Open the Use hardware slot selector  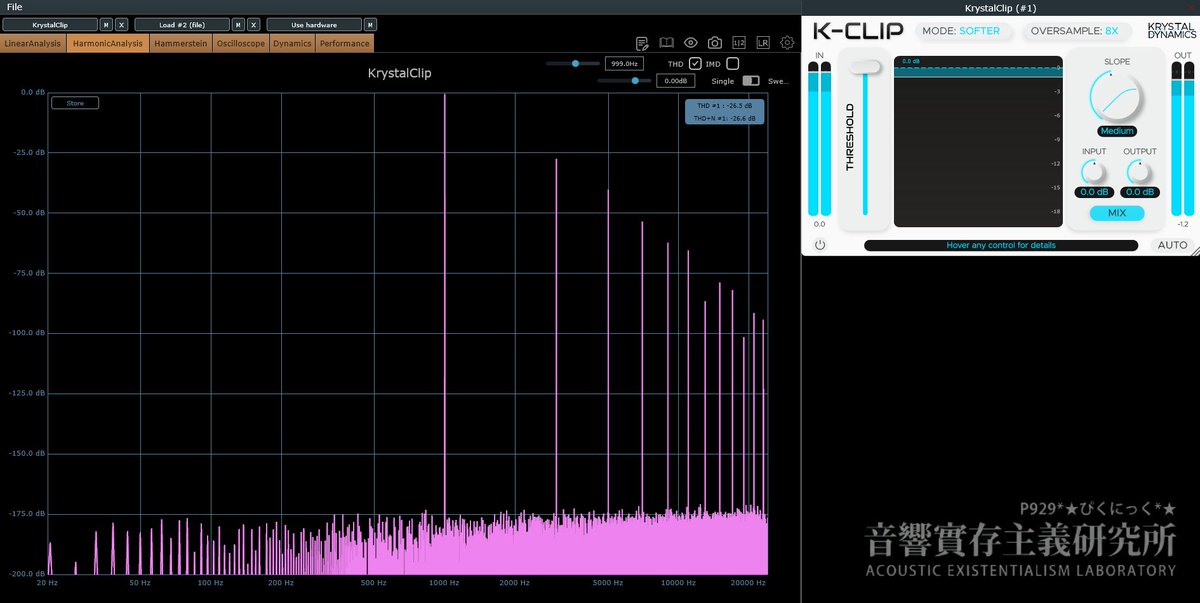pos(314,24)
